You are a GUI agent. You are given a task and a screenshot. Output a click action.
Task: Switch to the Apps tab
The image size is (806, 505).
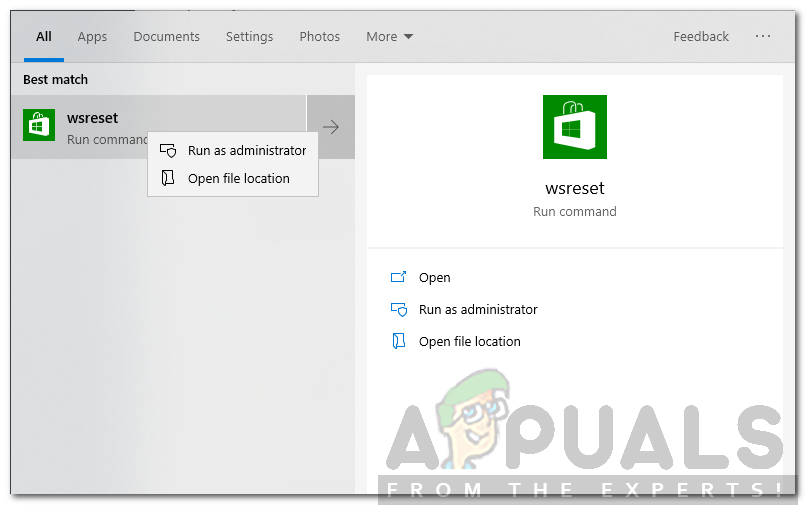(92, 37)
